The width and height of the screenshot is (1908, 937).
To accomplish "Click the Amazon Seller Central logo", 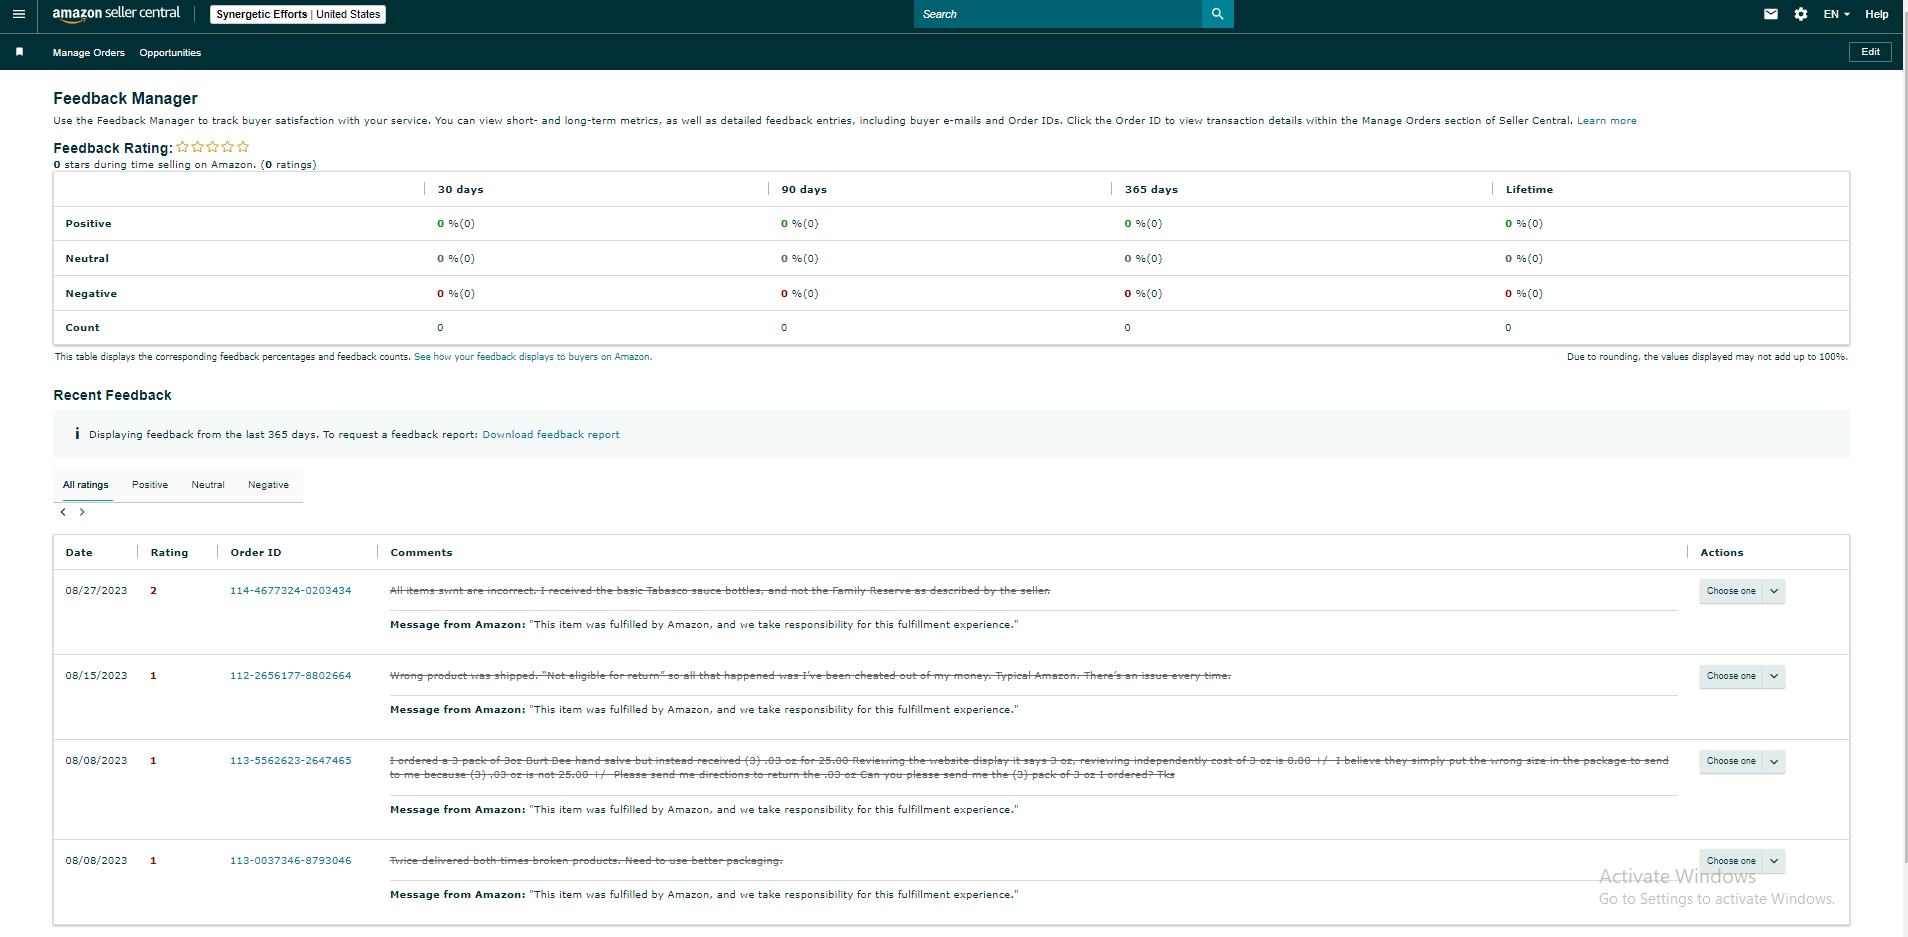I will tap(116, 14).
